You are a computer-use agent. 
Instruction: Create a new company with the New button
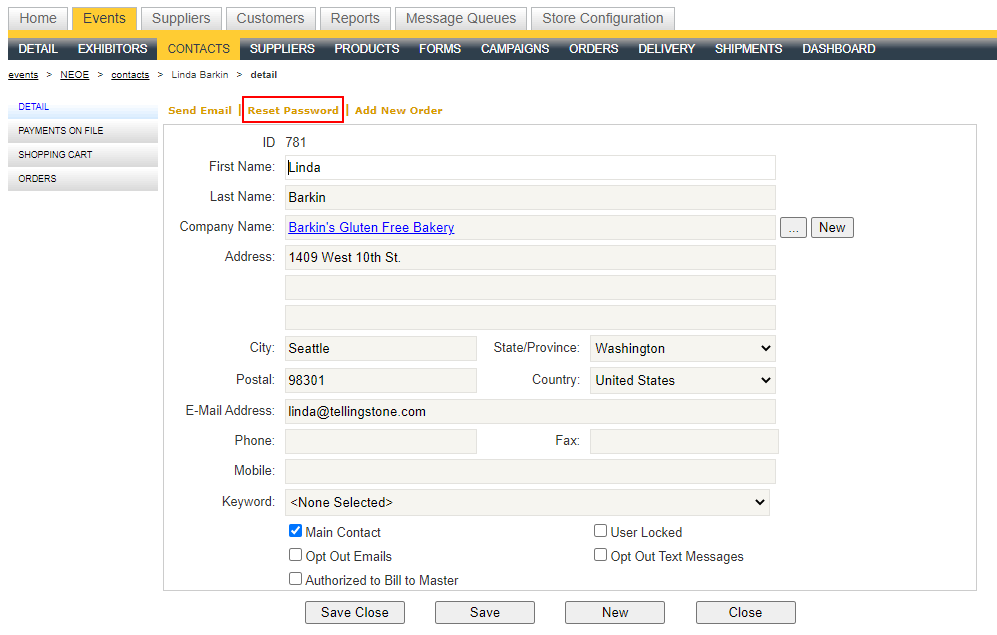click(x=832, y=227)
